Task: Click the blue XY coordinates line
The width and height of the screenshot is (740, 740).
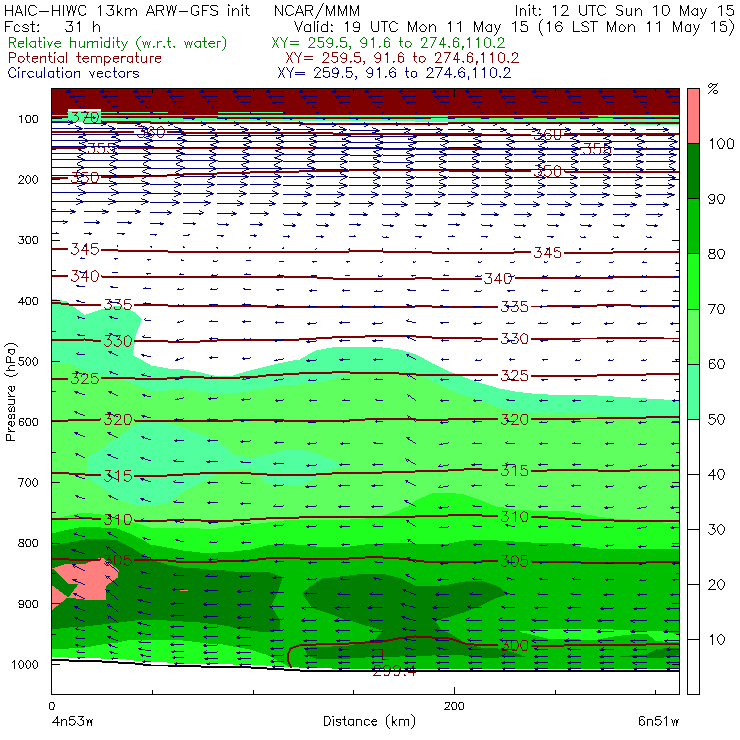Action: click(x=394, y=73)
